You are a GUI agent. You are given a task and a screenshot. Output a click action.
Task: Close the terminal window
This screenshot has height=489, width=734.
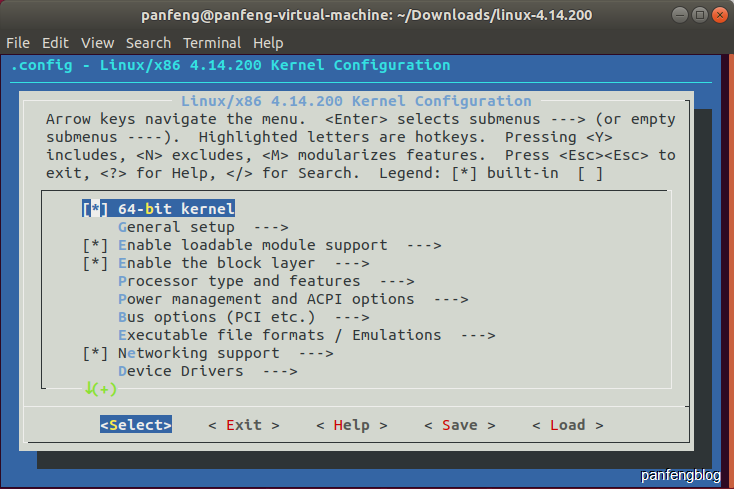719,15
